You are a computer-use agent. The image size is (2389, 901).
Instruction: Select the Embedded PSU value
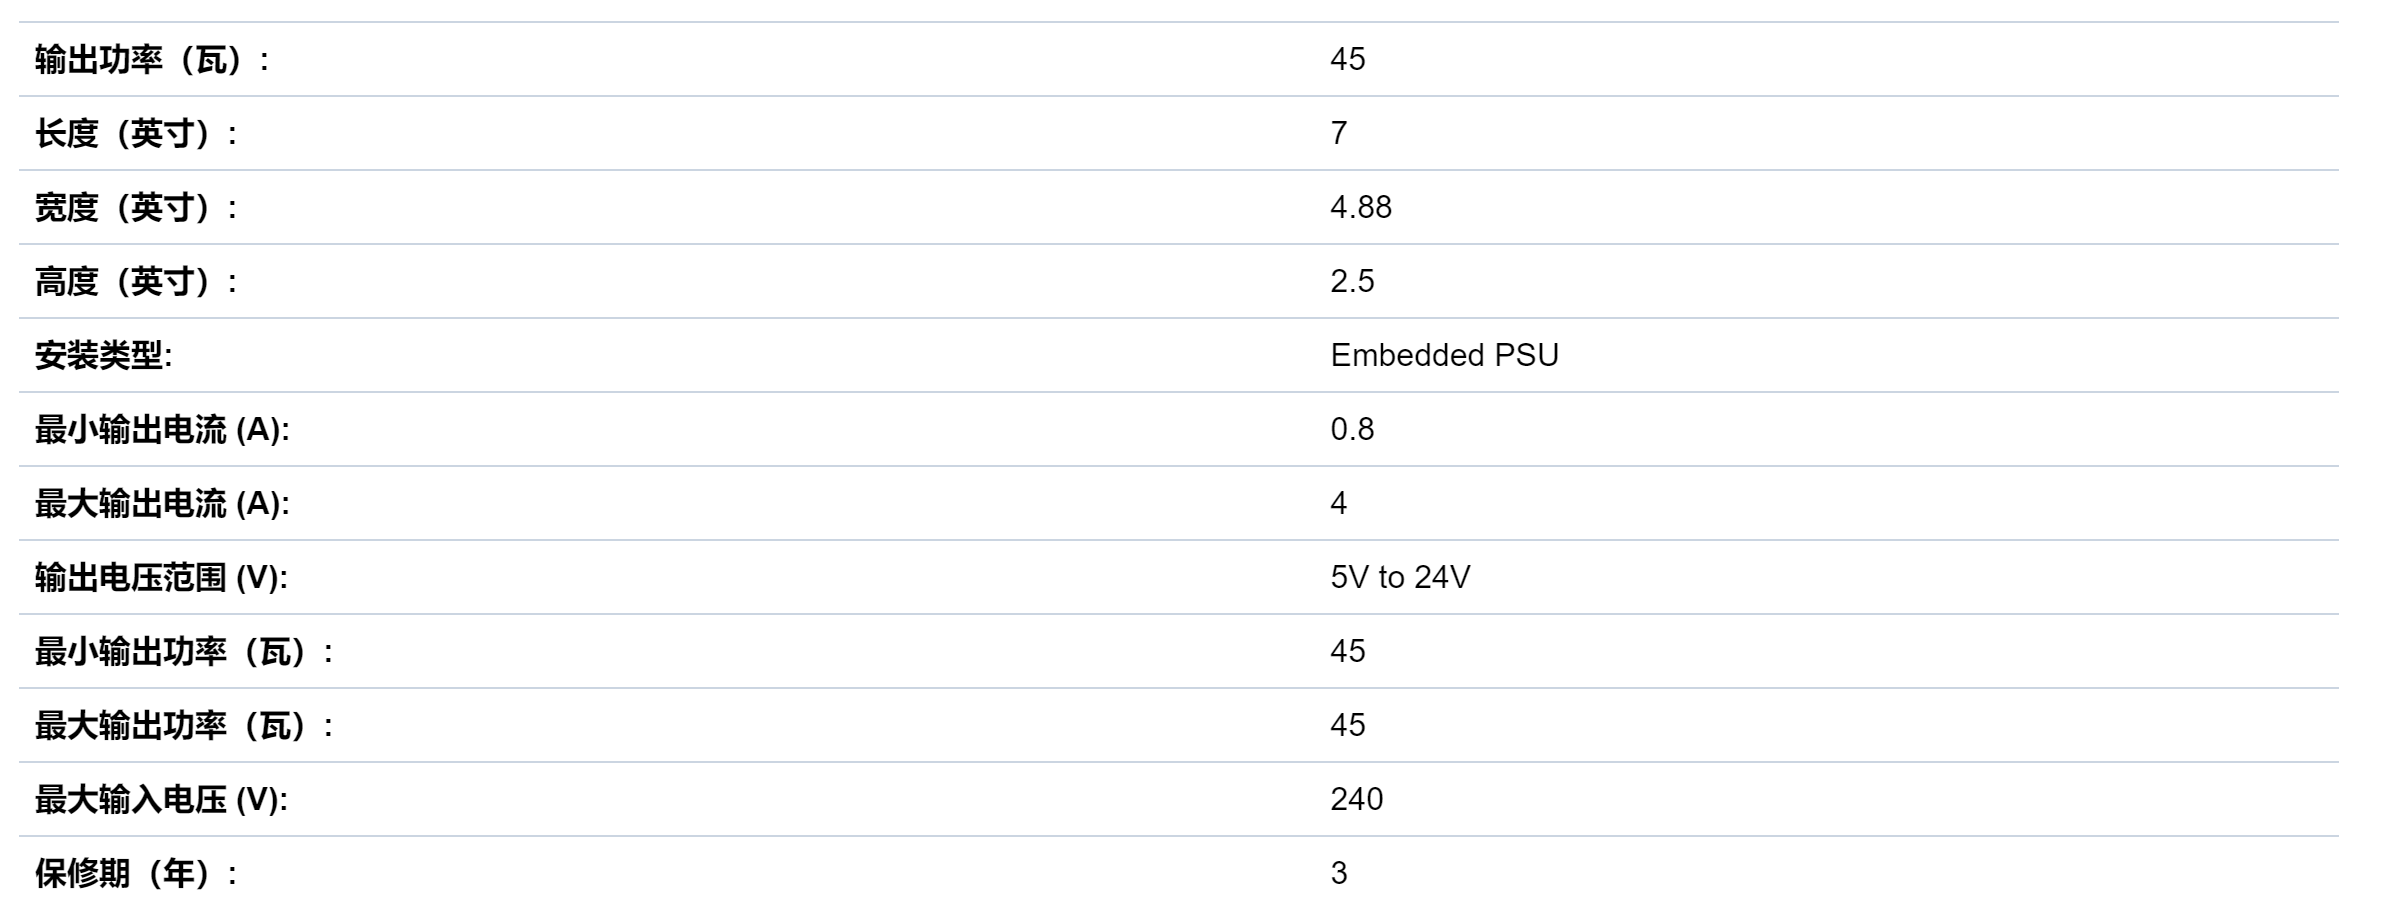point(1444,355)
